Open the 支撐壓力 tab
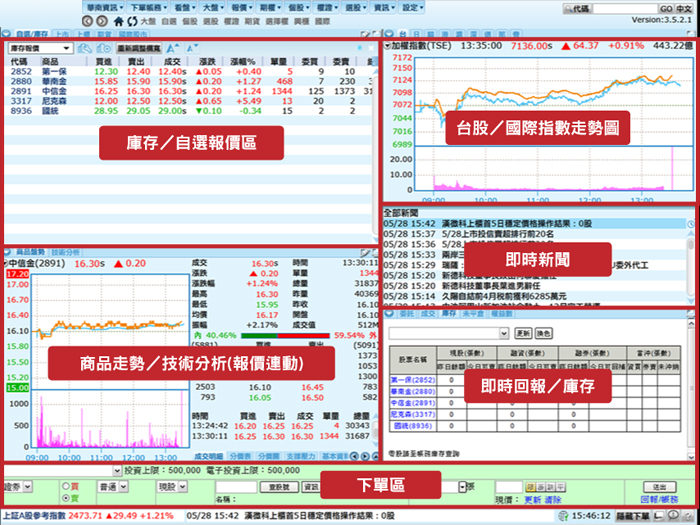 pos(301,456)
